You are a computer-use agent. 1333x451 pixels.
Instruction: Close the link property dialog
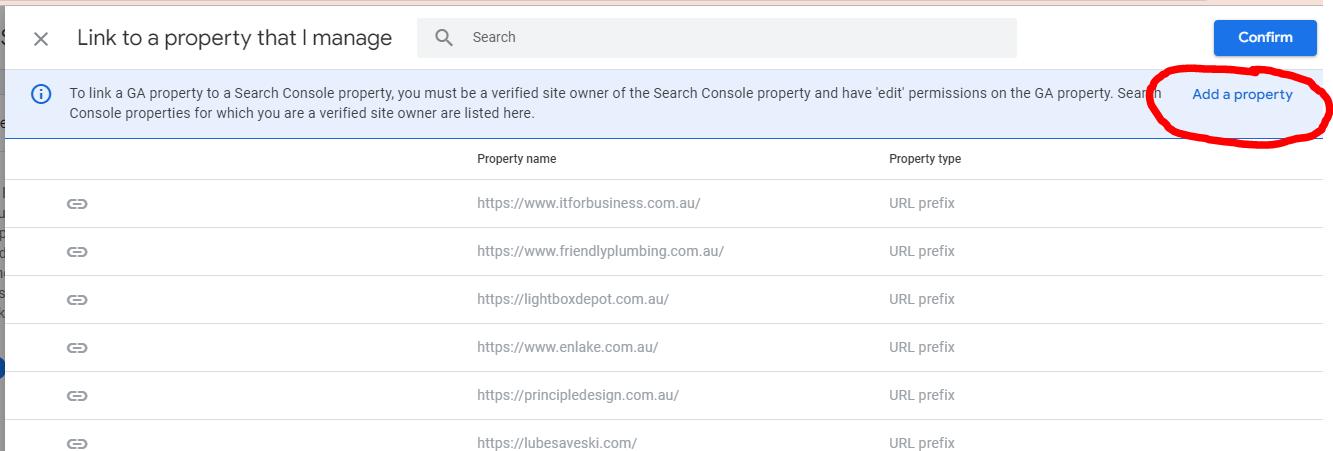coord(41,39)
